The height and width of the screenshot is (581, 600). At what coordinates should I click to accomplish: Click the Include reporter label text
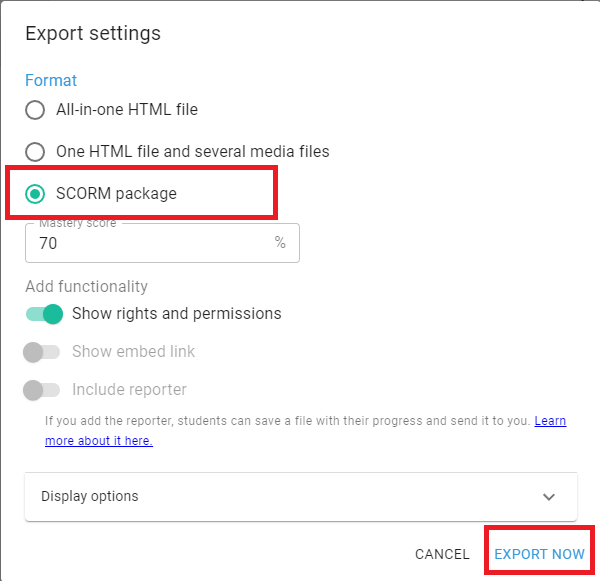click(129, 390)
